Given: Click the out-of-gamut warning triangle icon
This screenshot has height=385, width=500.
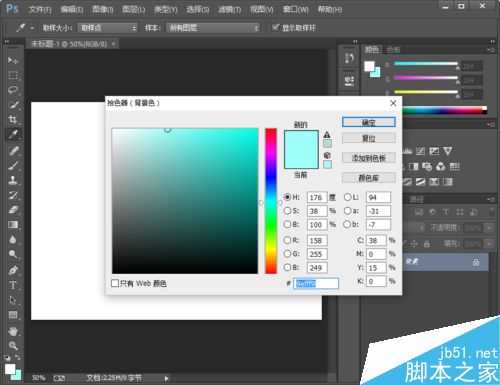Looking at the screenshot, I should coord(327,135).
